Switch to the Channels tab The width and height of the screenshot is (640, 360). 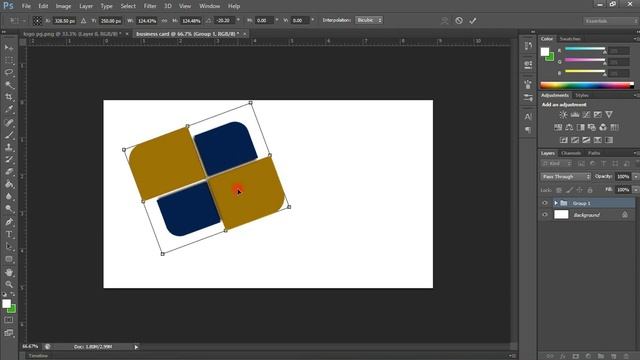pos(571,153)
